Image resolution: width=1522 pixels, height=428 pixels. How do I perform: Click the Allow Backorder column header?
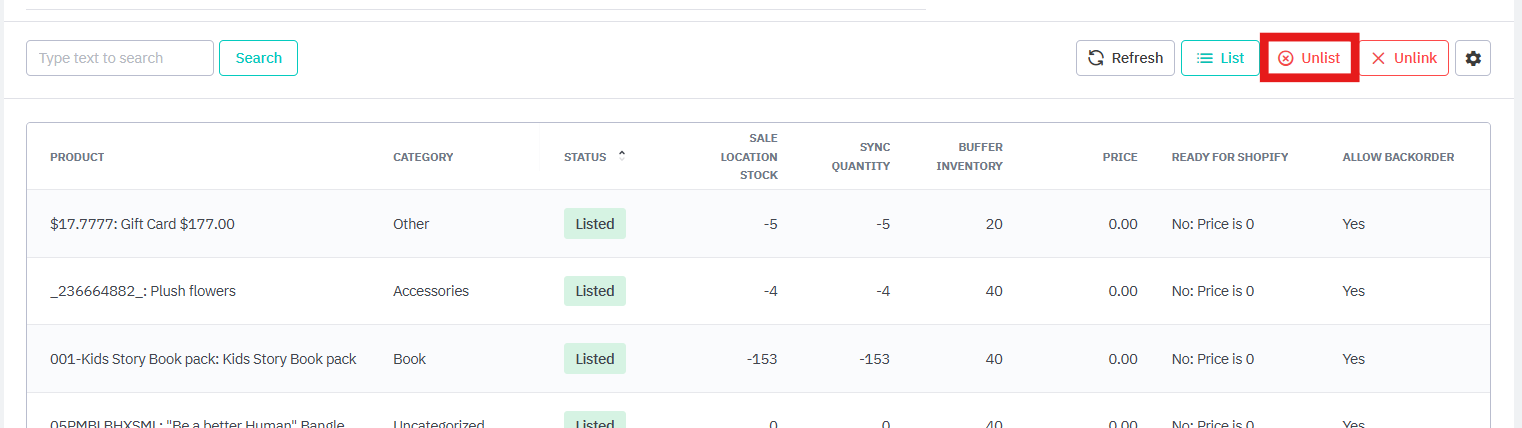click(1397, 157)
